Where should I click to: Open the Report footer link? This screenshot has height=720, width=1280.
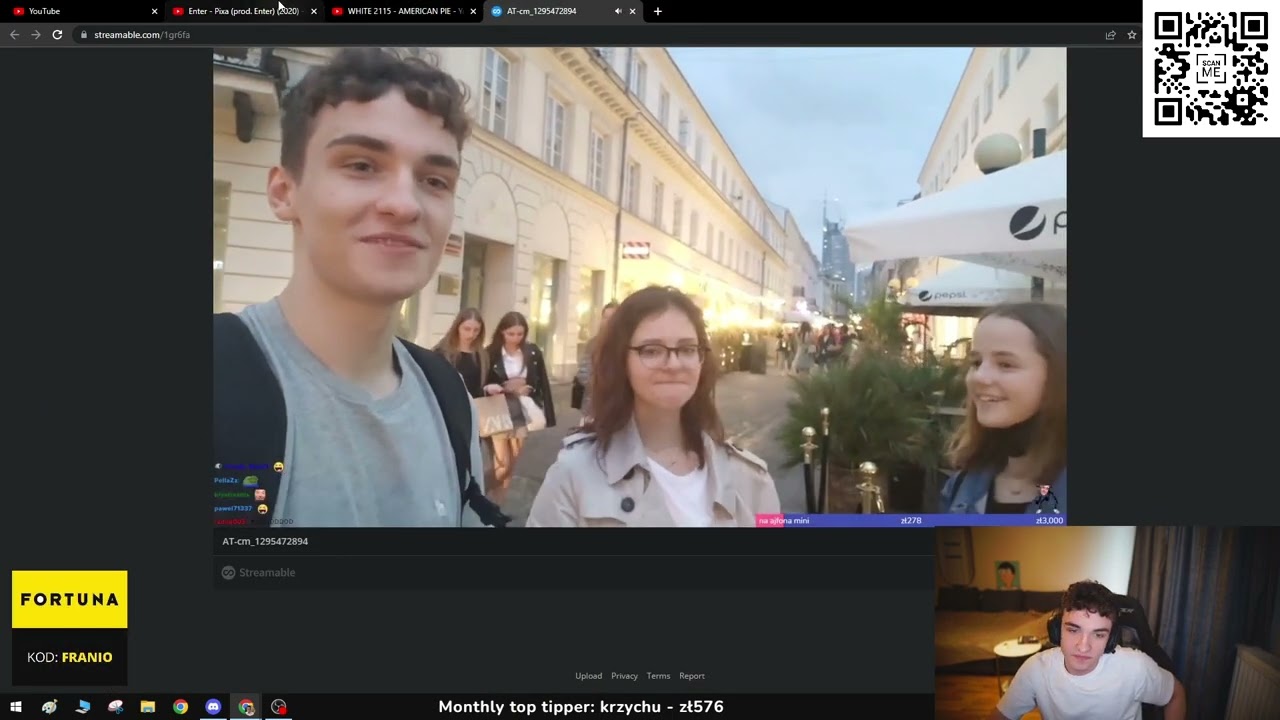692,676
